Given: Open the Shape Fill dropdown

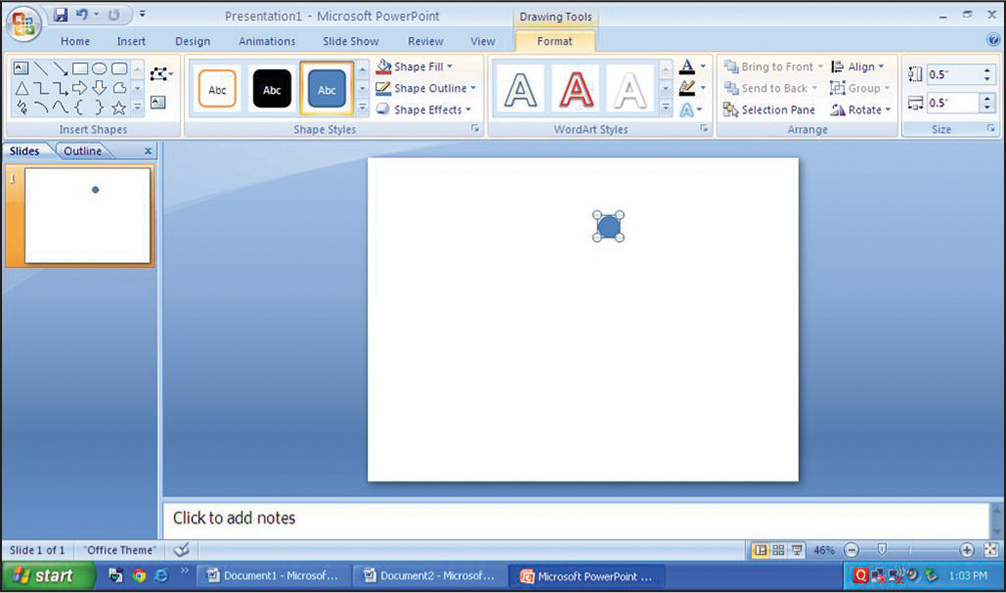Looking at the screenshot, I should (414, 67).
